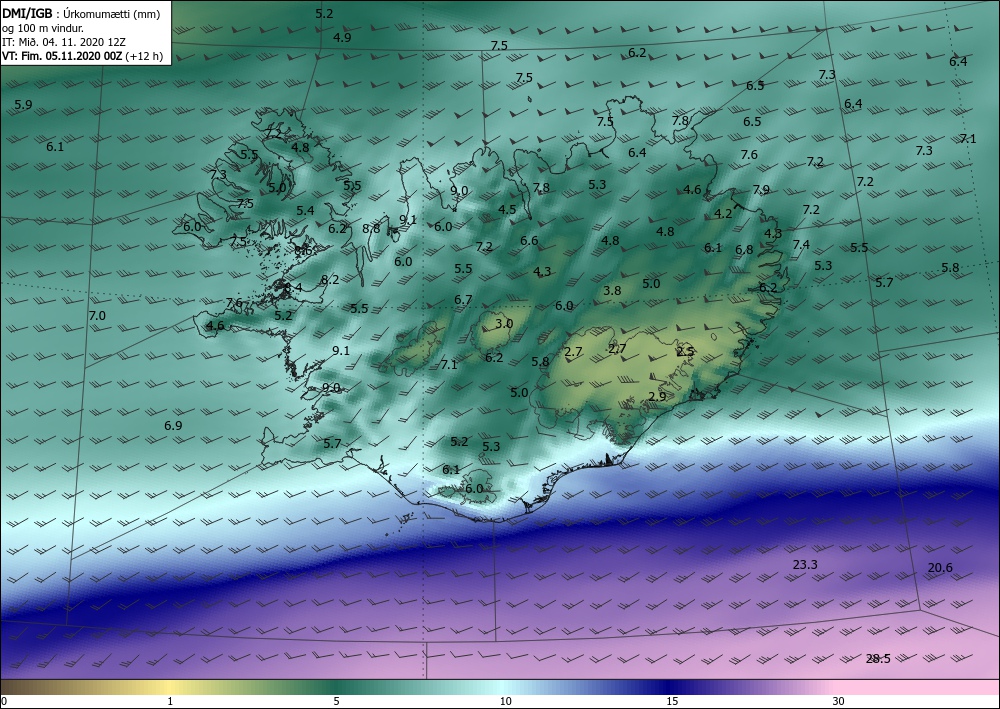
Task: Click the 4.2 value on the map
Action: coord(723,214)
